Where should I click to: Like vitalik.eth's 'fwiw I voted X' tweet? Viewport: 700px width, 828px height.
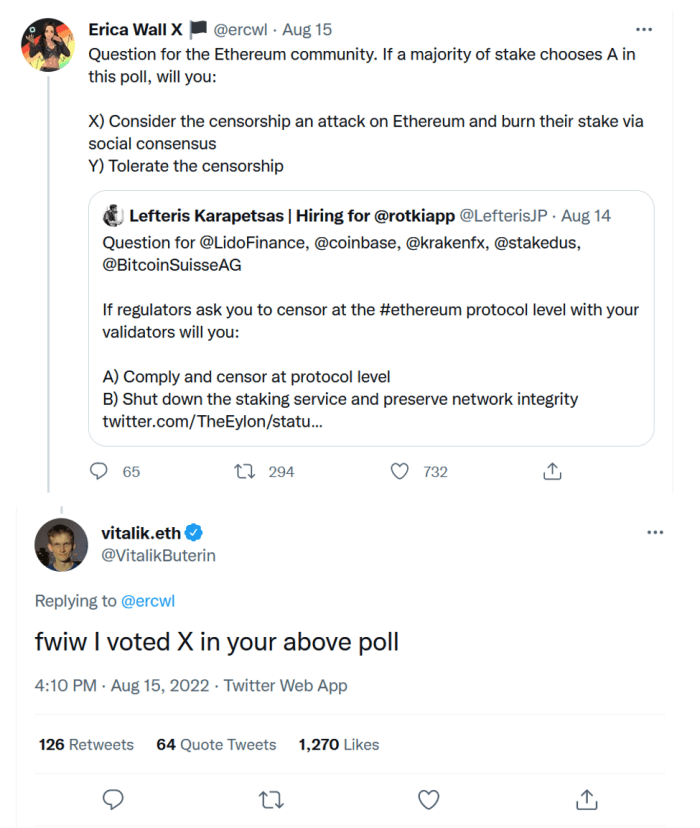428,799
